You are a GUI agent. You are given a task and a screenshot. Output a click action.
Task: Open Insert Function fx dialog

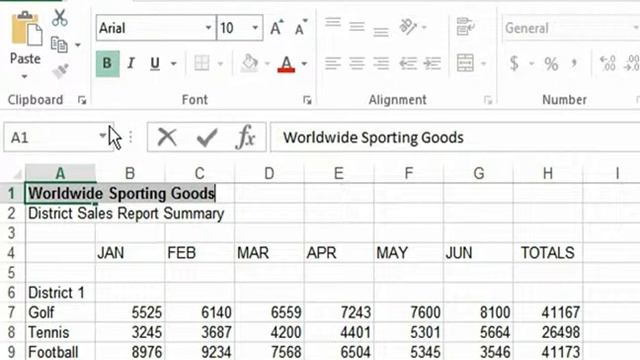(245, 137)
